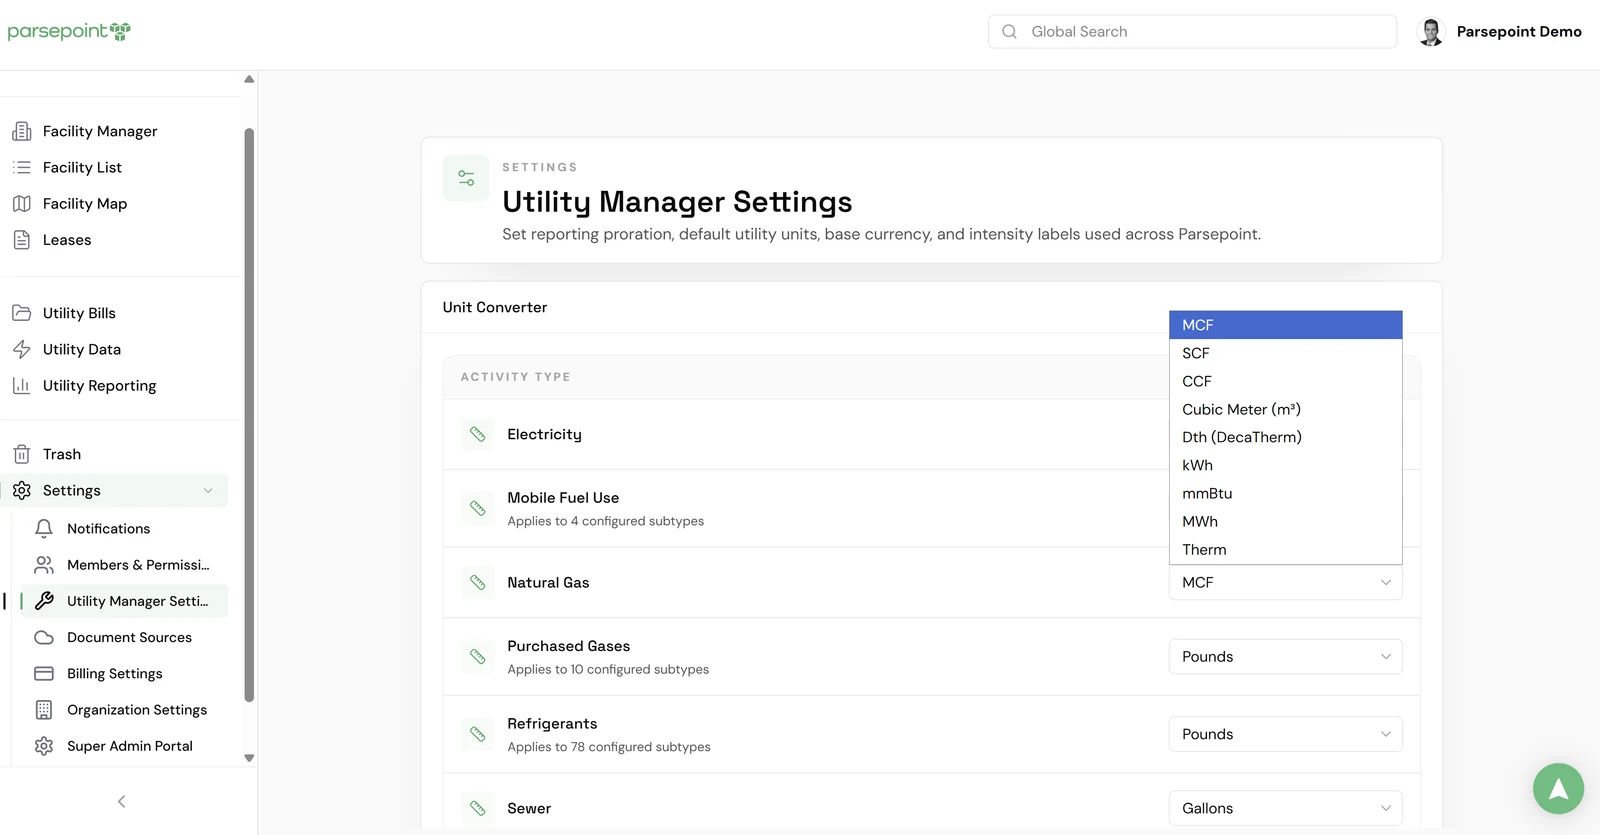Pick Cubic Meter (m³) option
This screenshot has height=835, width=1600.
1285,409
